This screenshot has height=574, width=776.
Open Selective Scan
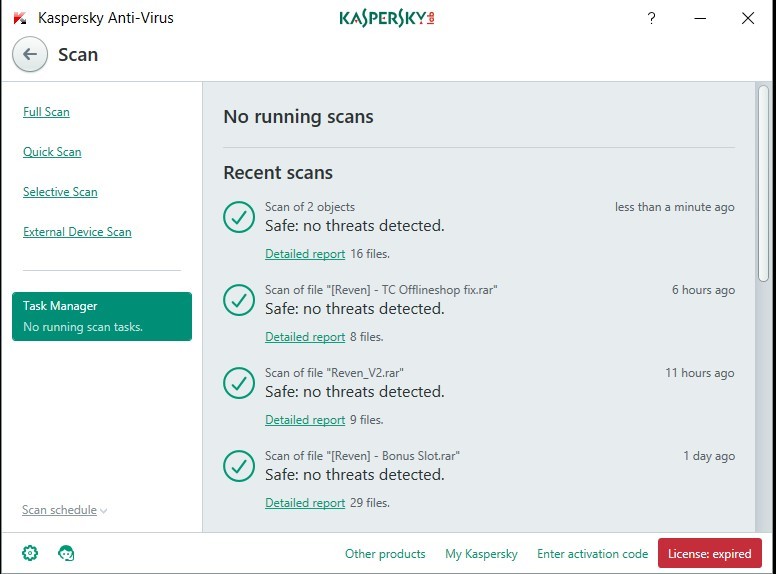(x=60, y=192)
